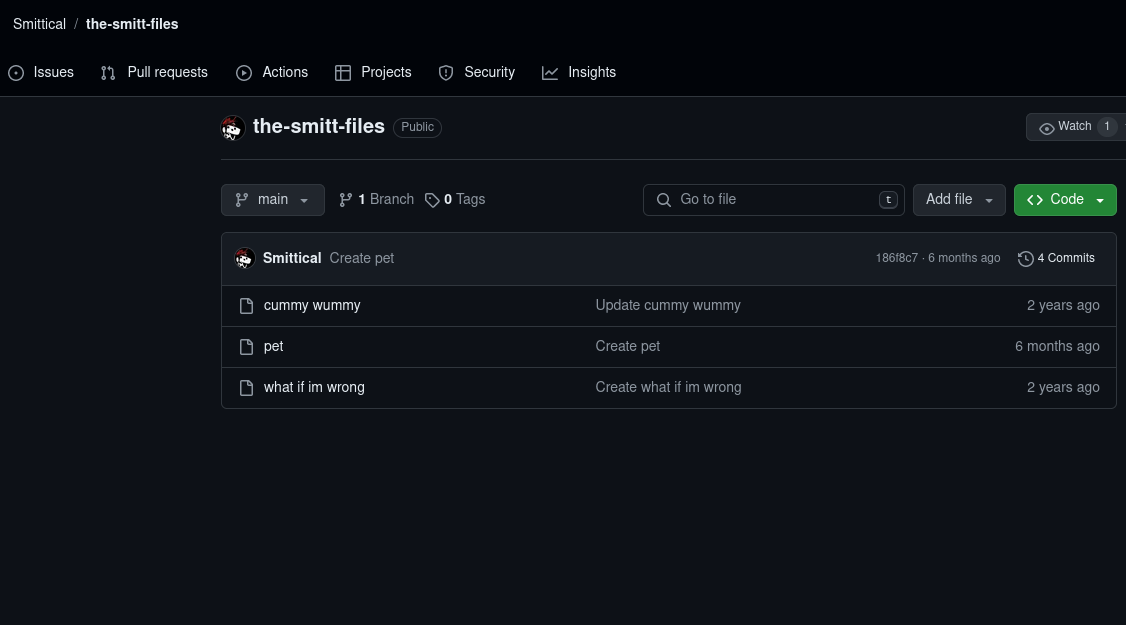Click 2 years ago in what if im wrong row

point(1063,387)
